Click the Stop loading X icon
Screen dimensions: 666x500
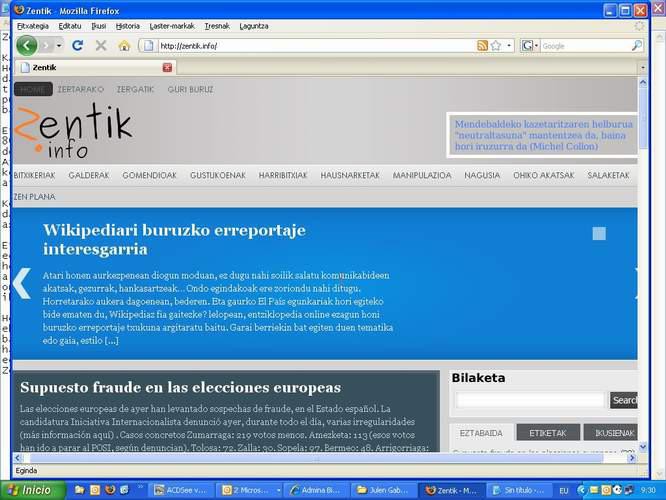pos(101,45)
